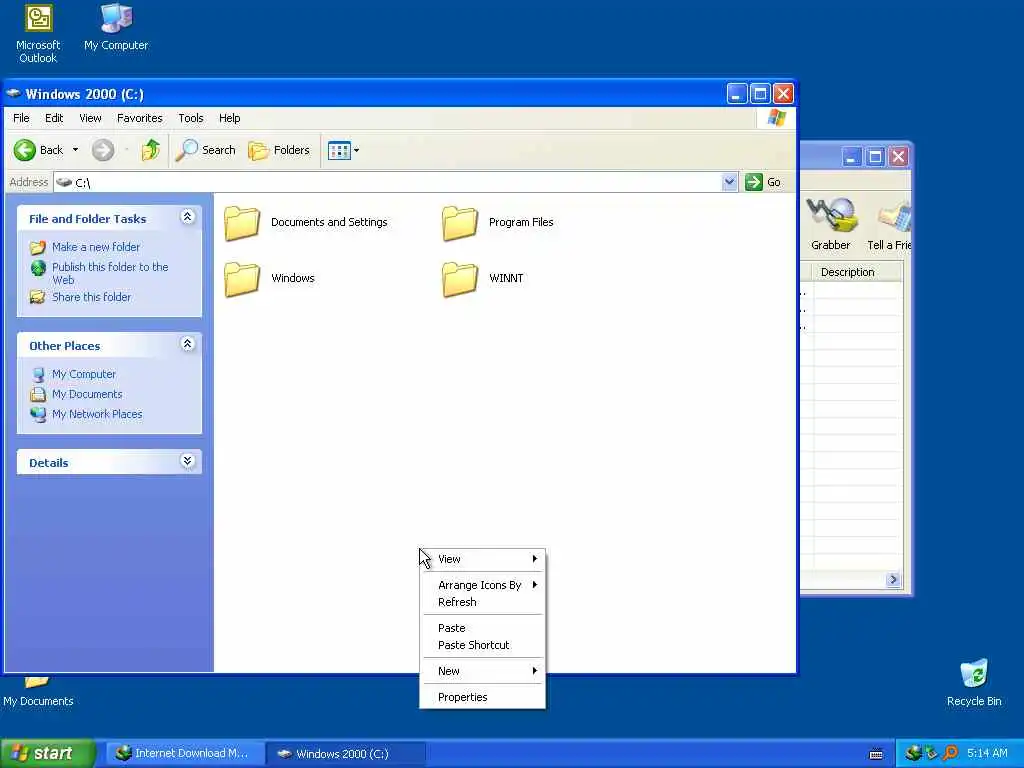Click Share this folder link
The height and width of the screenshot is (768, 1024).
91,297
